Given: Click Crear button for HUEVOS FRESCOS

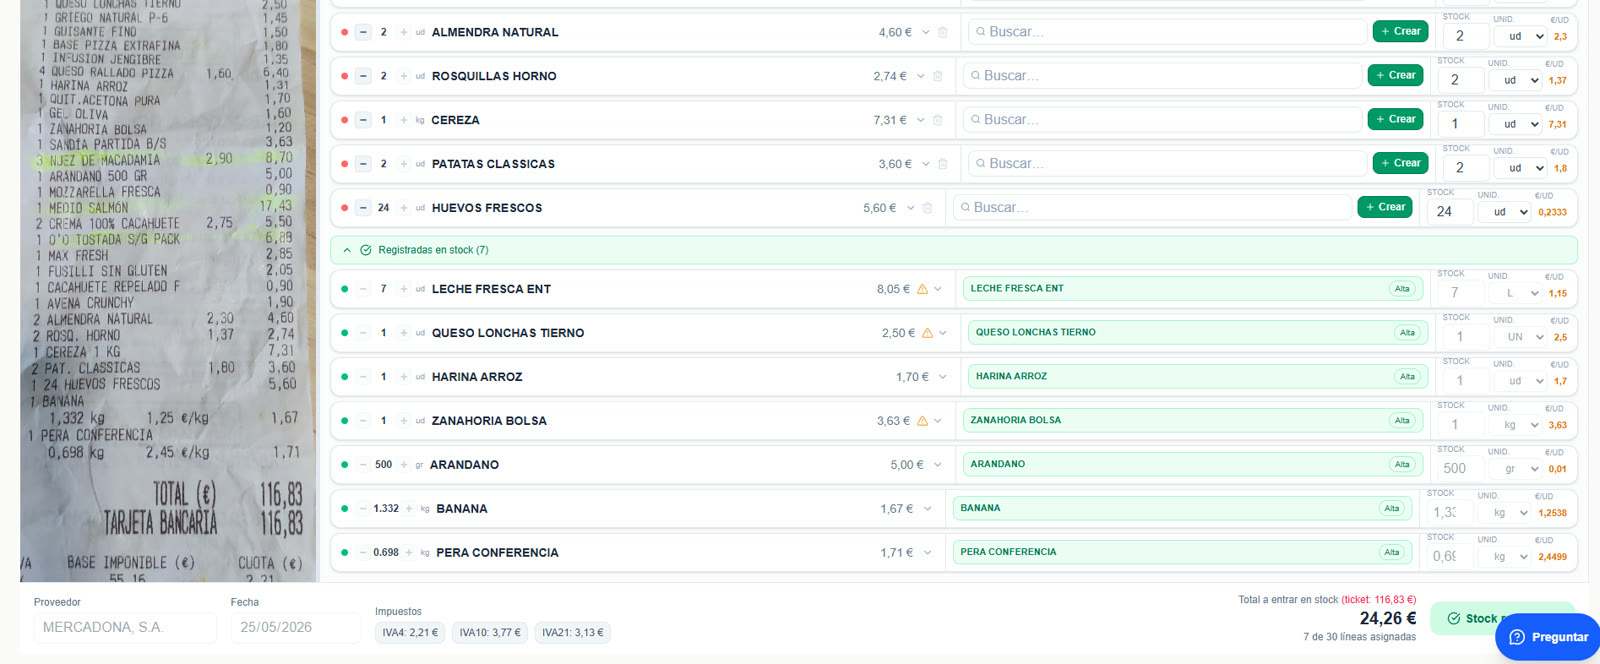Looking at the screenshot, I should (1385, 207).
